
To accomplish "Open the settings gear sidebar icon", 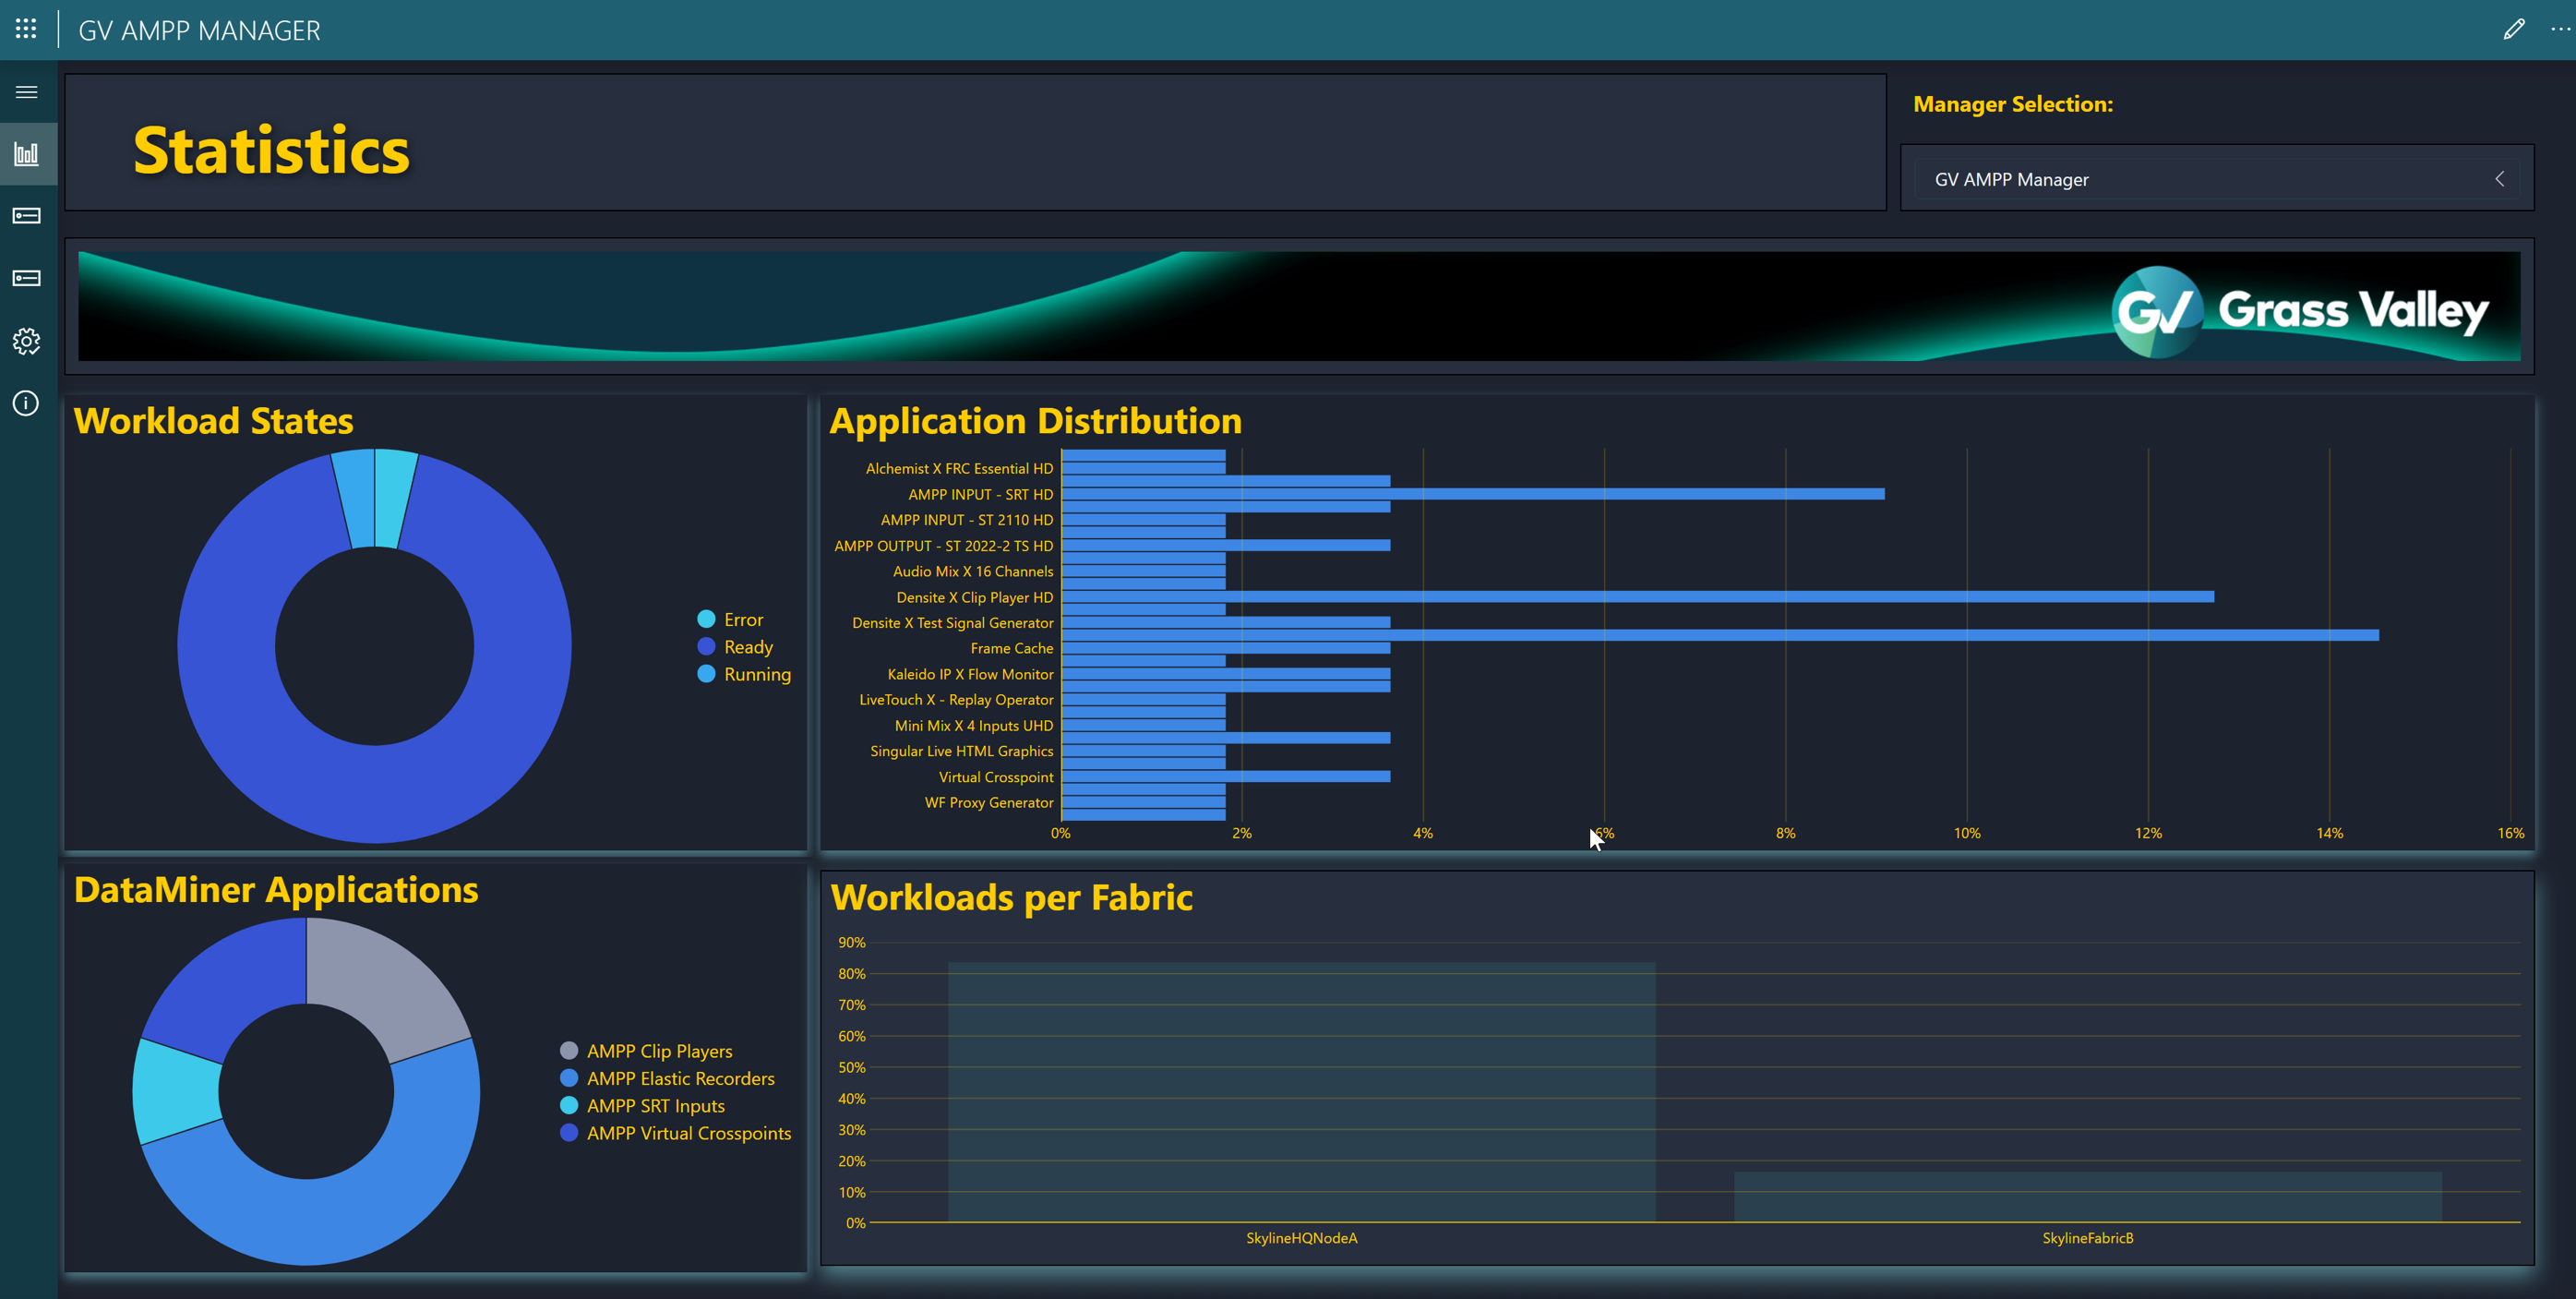I will (27, 341).
